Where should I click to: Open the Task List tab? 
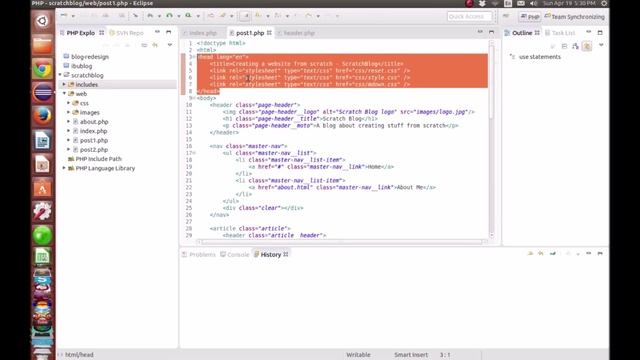[560, 33]
